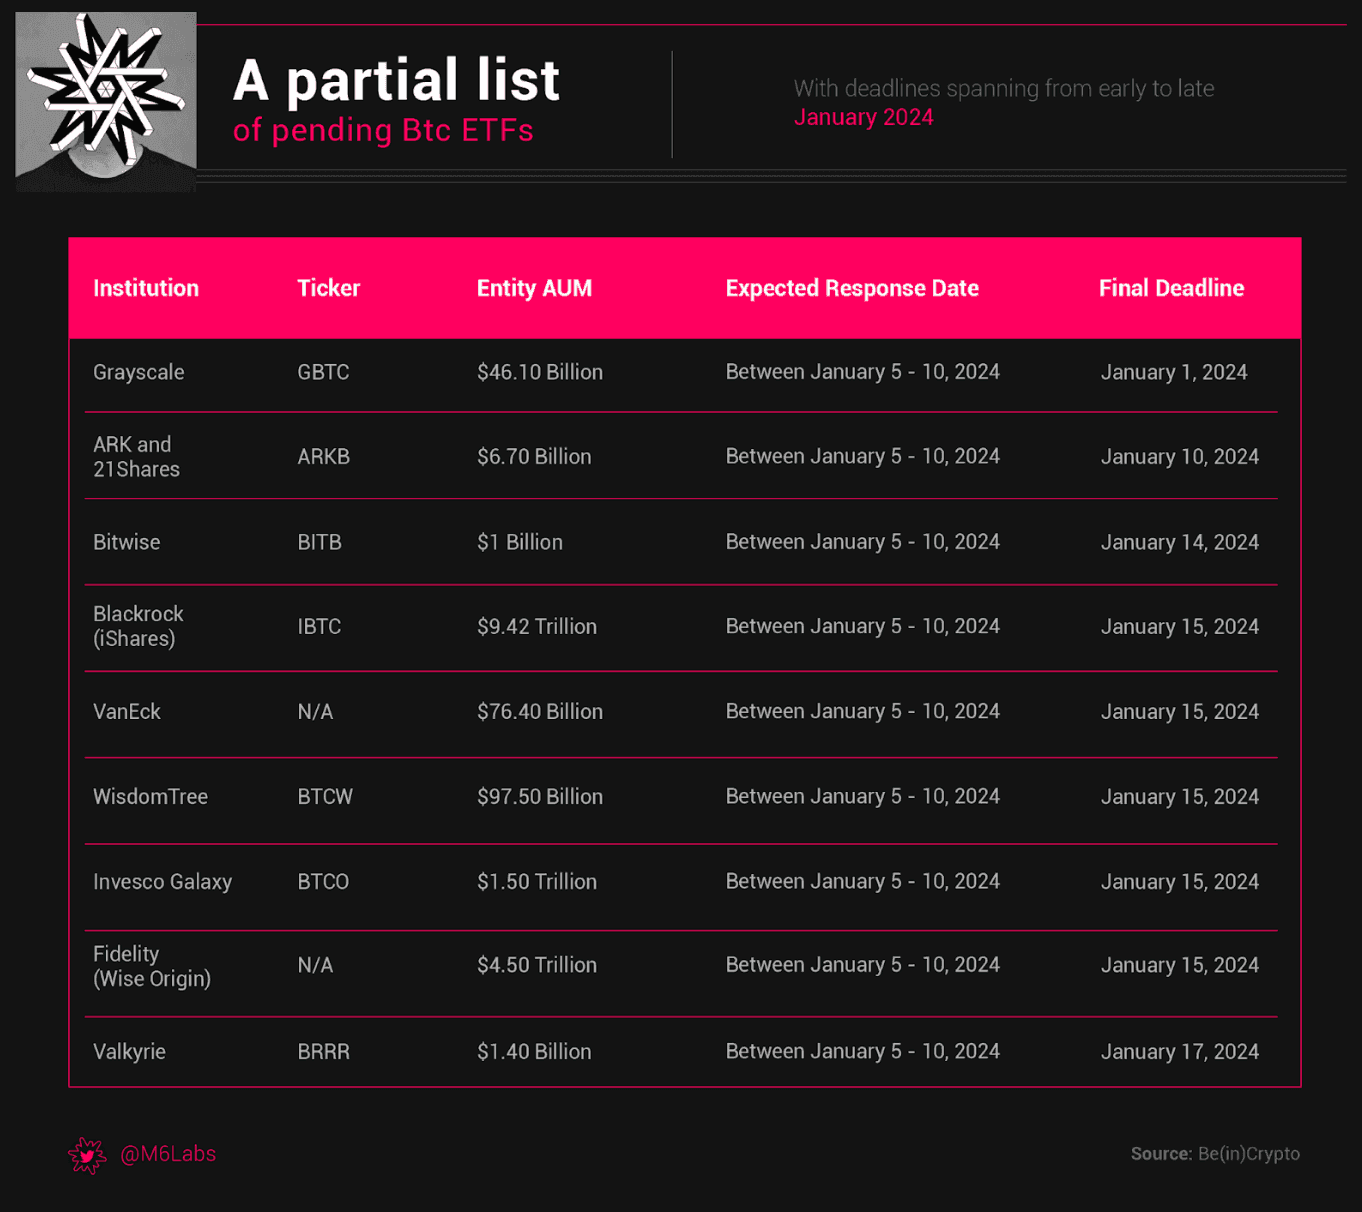
Task: Select the Blackrock (iShares) row label
Action: (138, 626)
